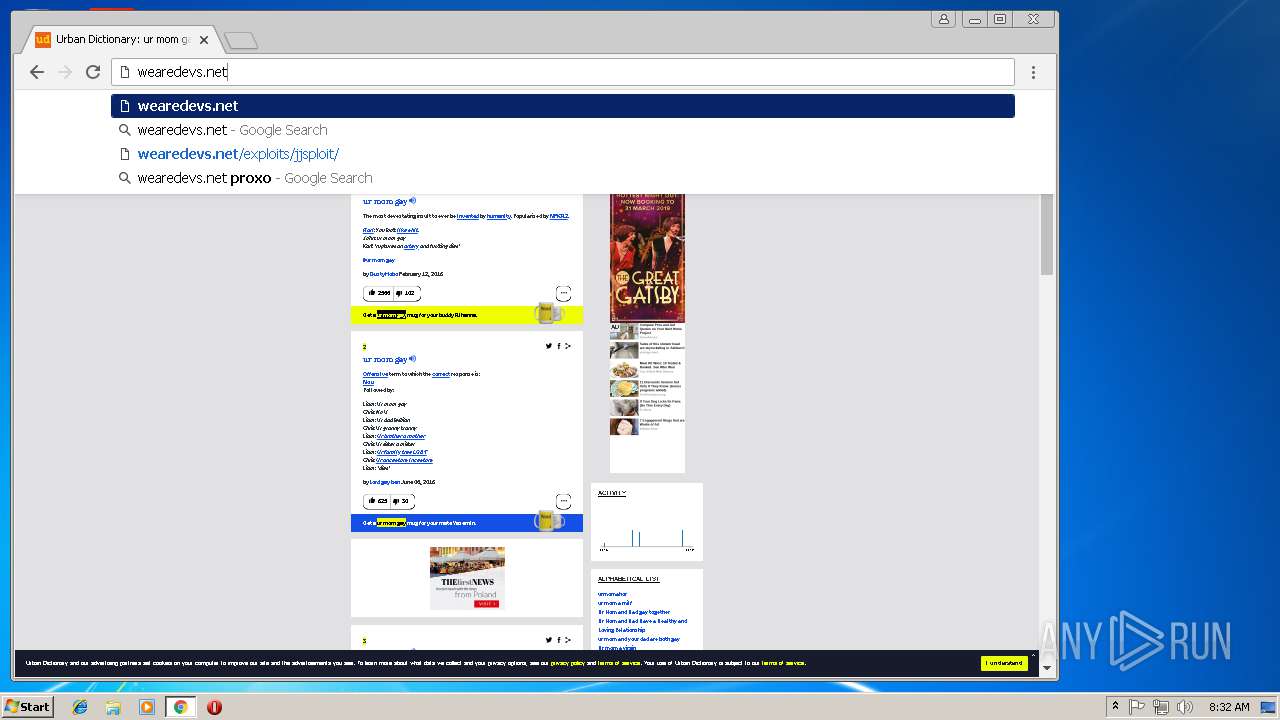Share third definition on Twitter
1280x720 pixels.
(x=549, y=640)
